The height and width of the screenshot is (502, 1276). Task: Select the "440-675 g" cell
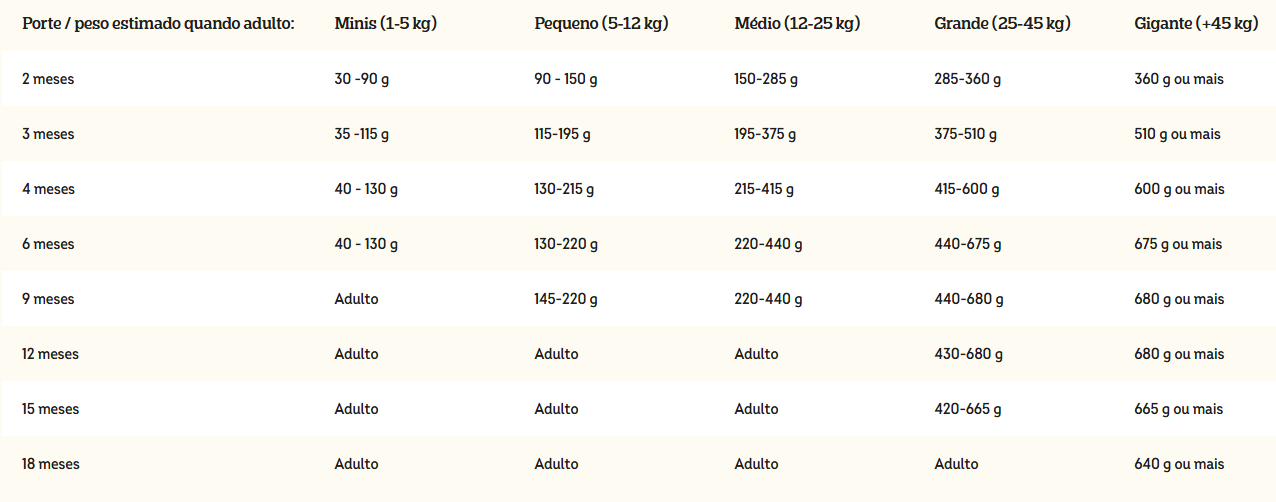967,244
